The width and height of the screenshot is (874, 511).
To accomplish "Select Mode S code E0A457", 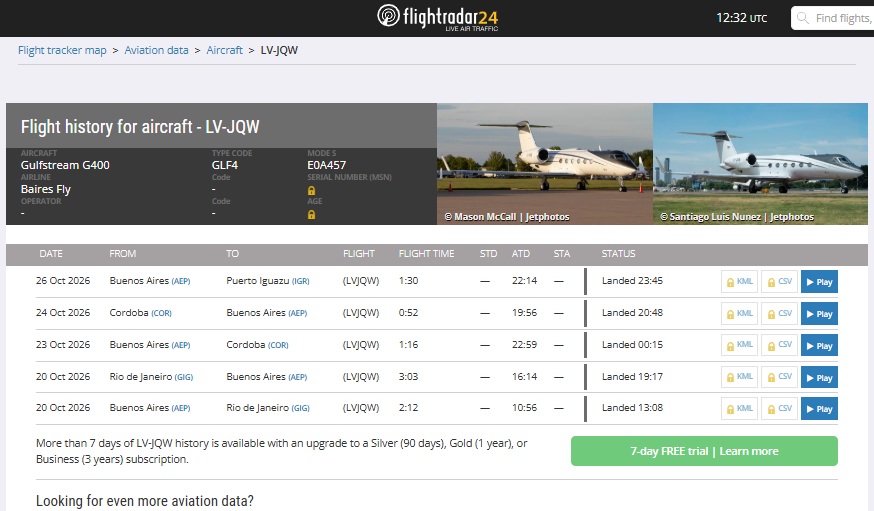I will pyautogui.click(x=327, y=165).
